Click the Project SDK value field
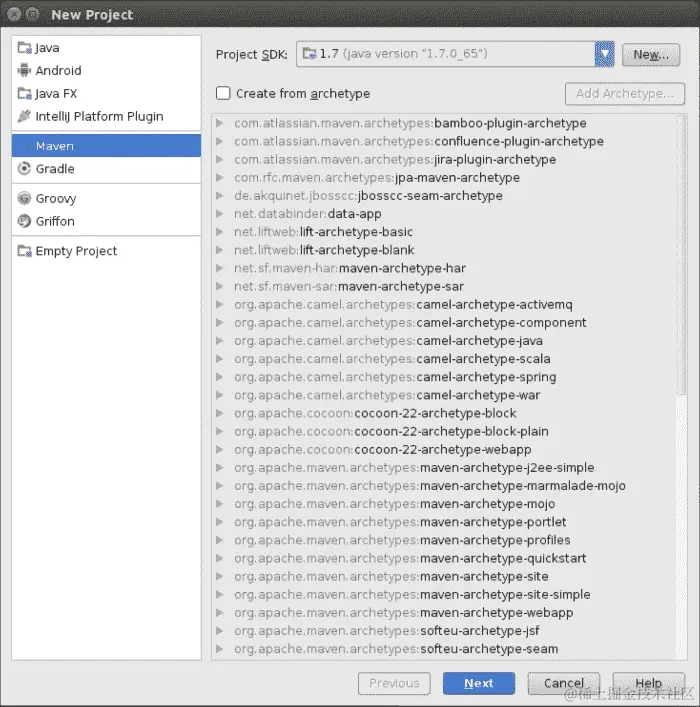 click(446, 54)
